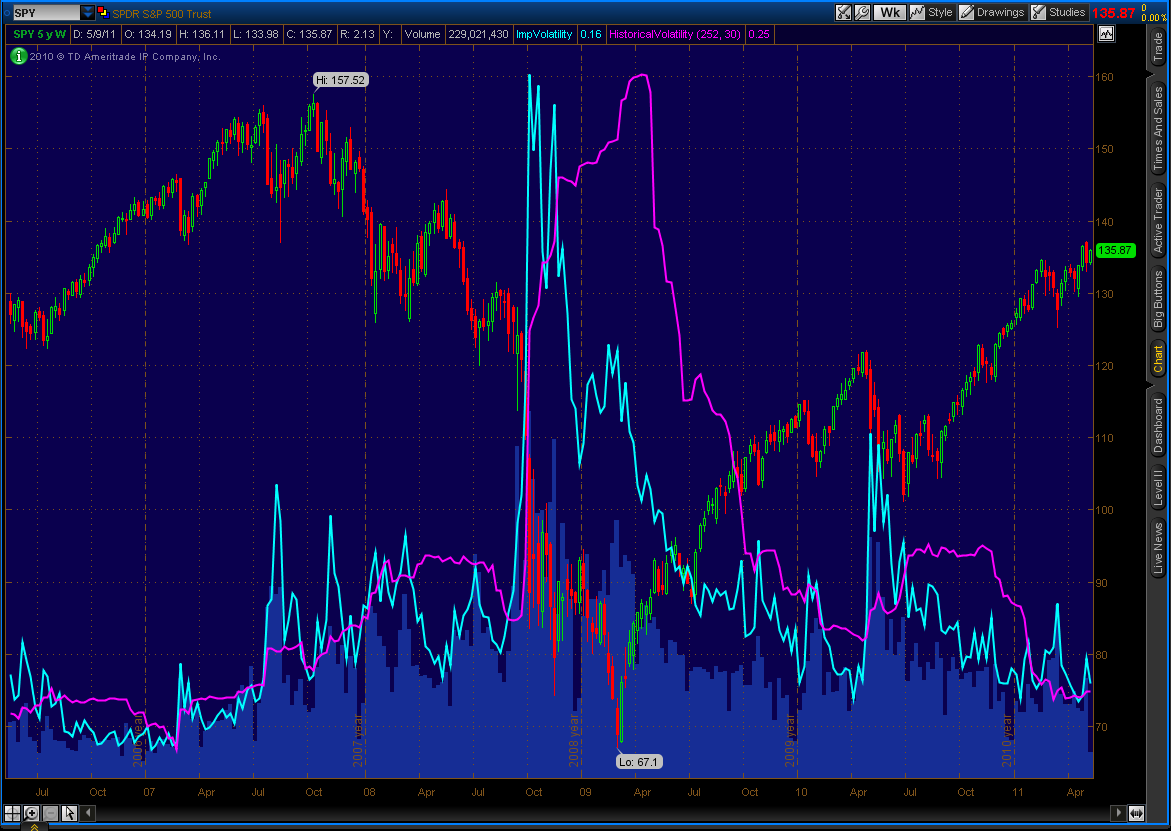Screen dimensions: 1171x831
Task: Open the Big Buttons side tab
Action: (x=1158, y=299)
